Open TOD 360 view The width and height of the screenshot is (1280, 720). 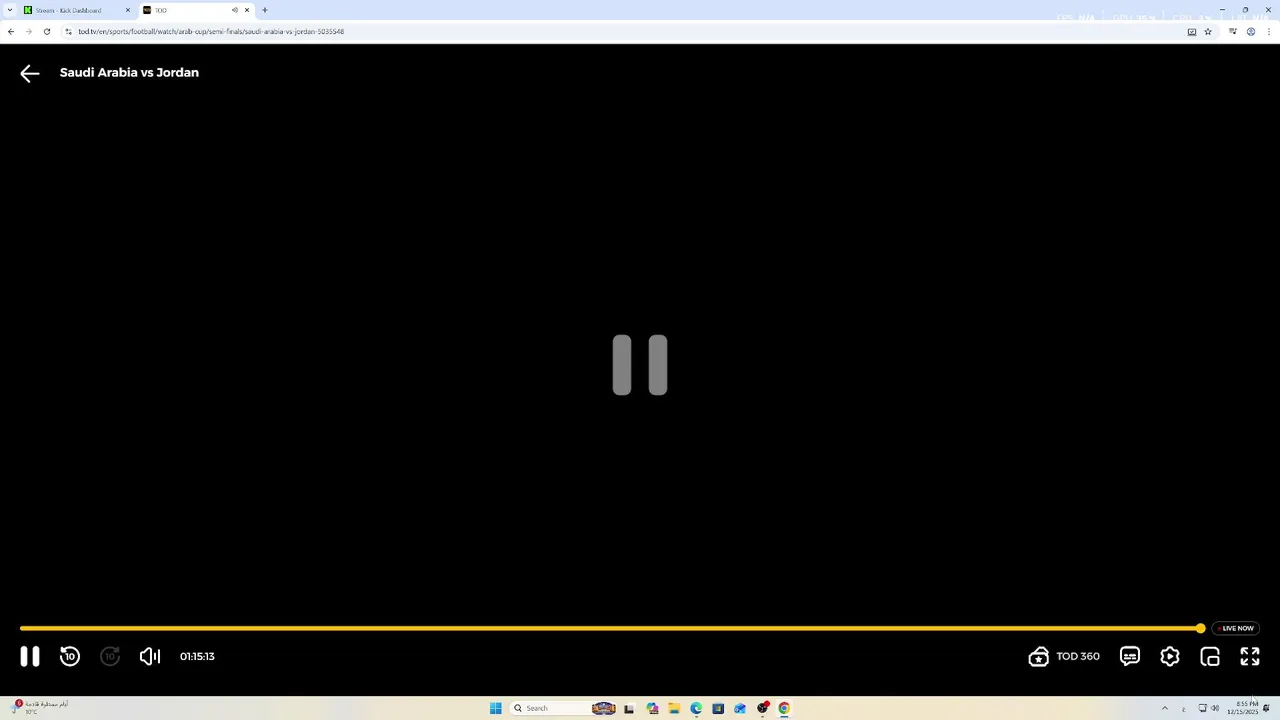click(x=1064, y=656)
